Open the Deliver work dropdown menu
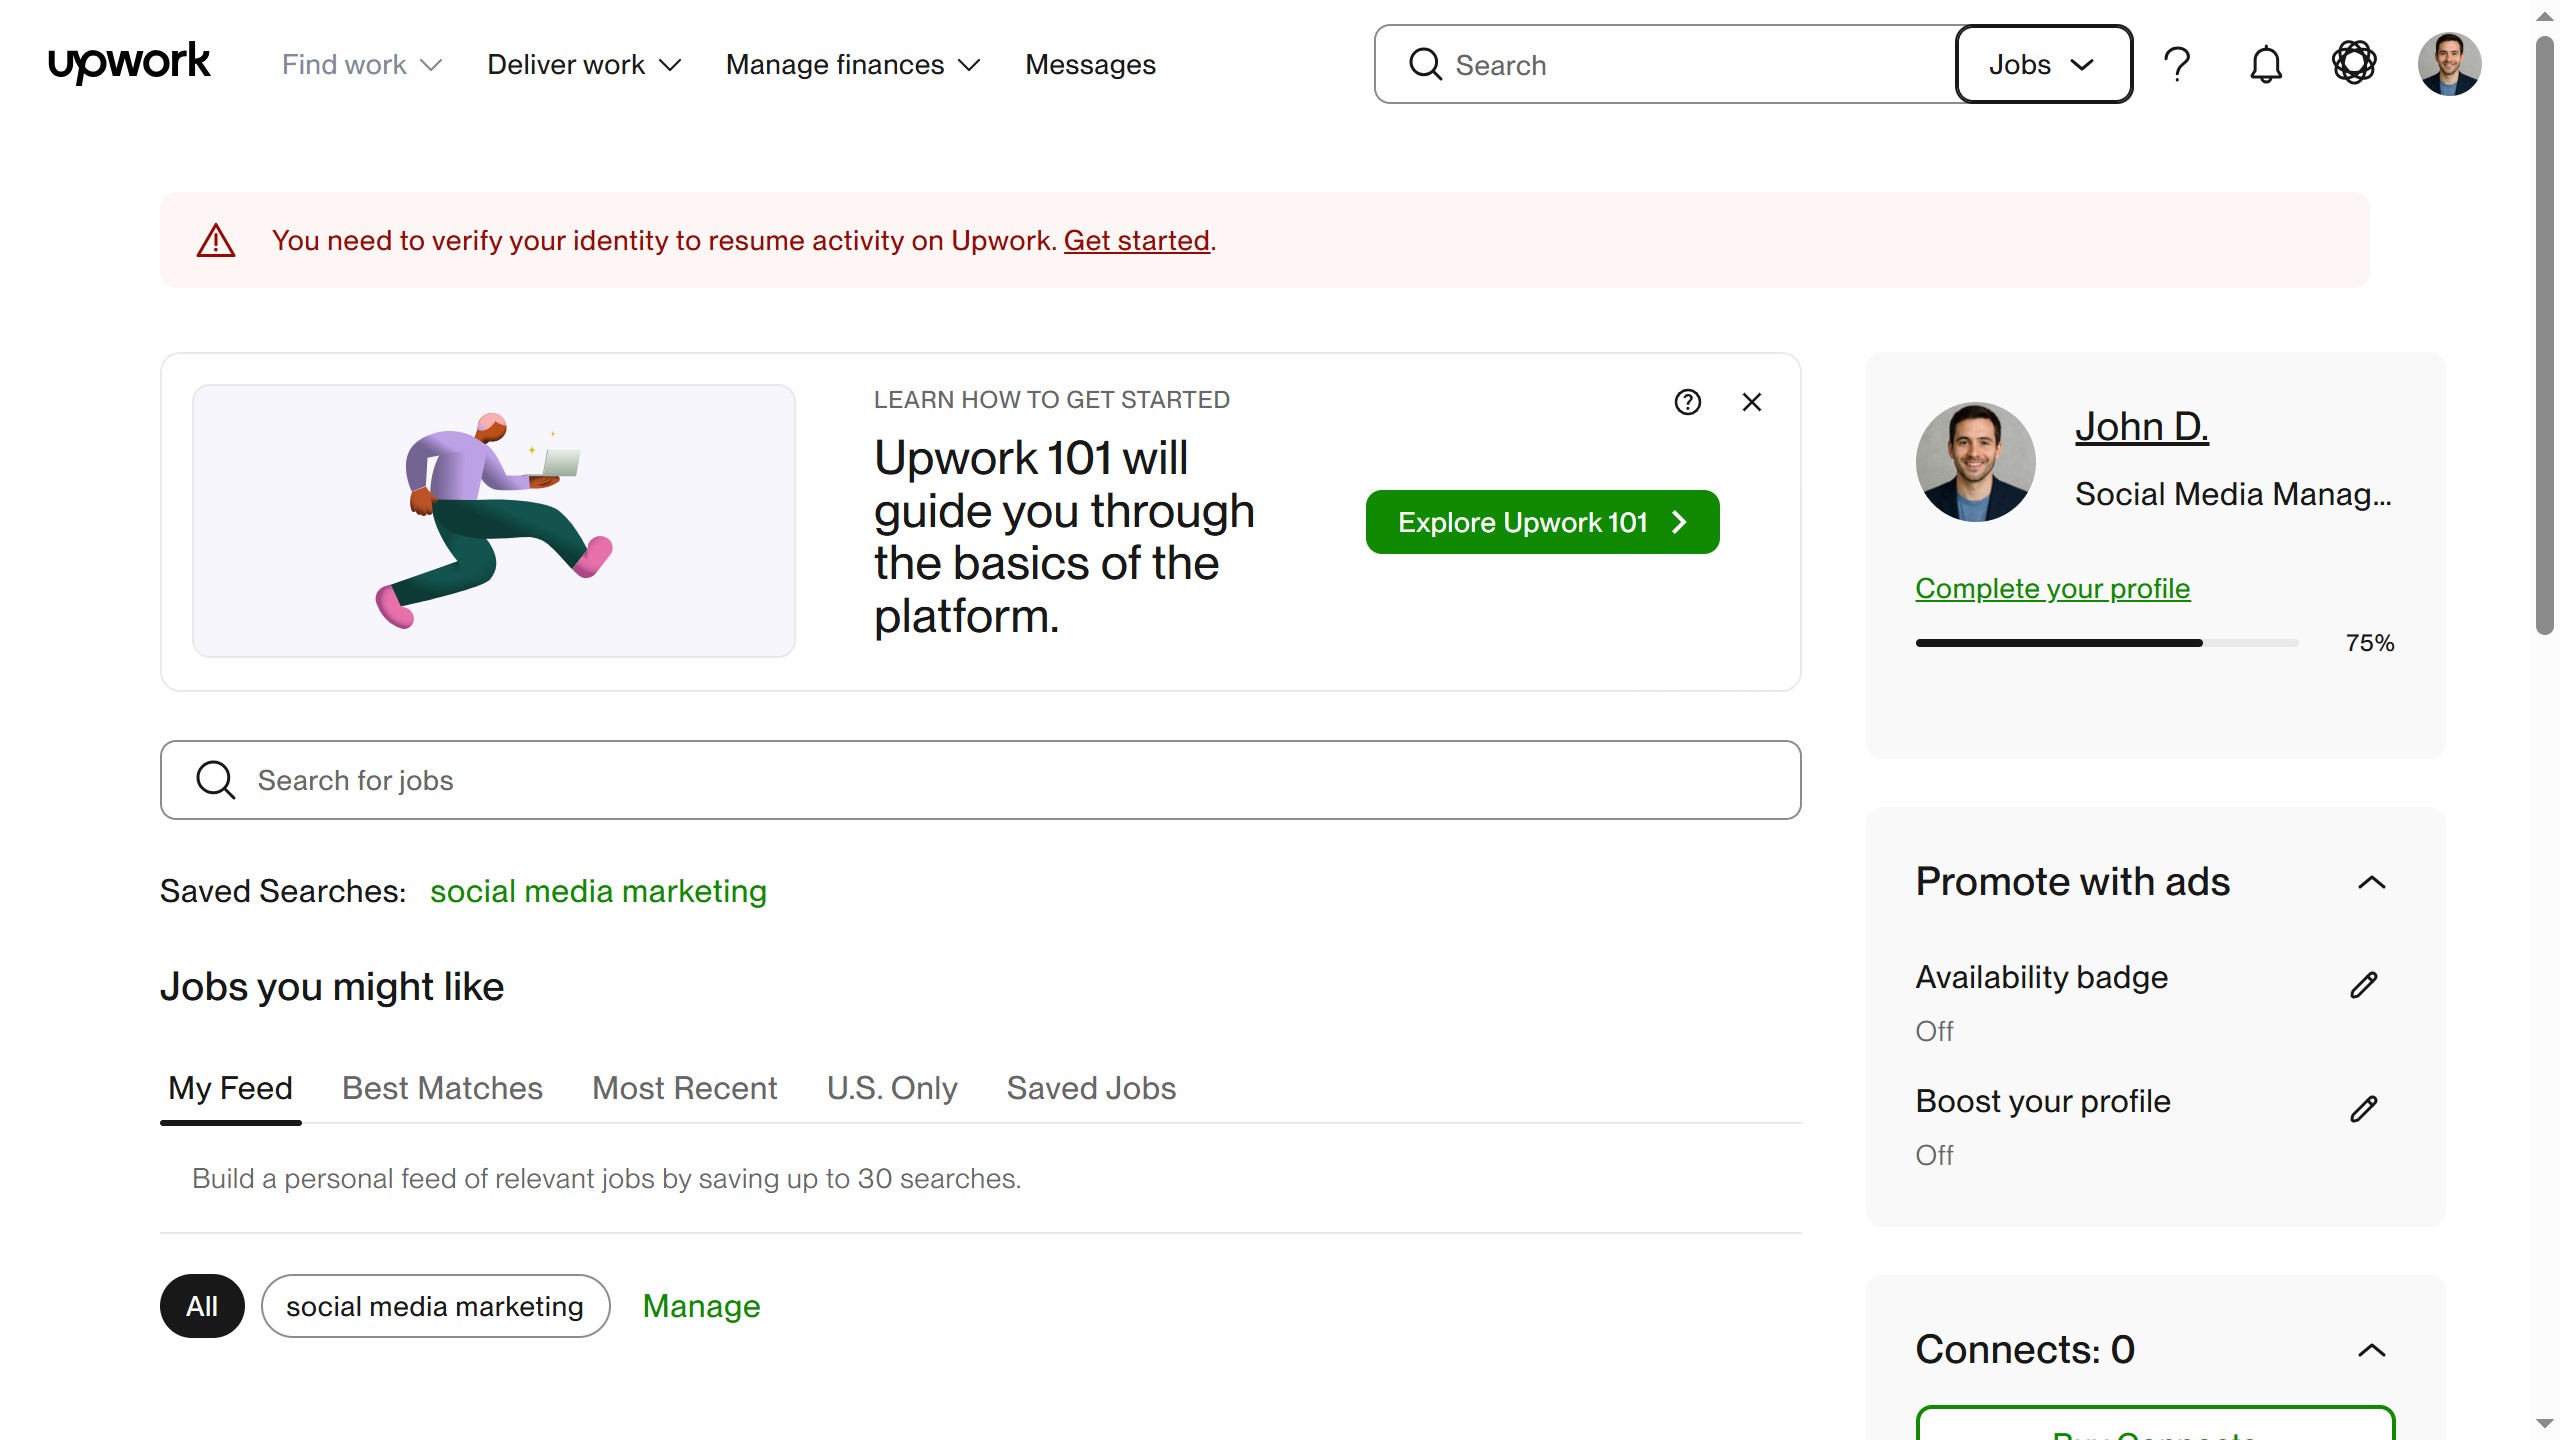 point(584,65)
